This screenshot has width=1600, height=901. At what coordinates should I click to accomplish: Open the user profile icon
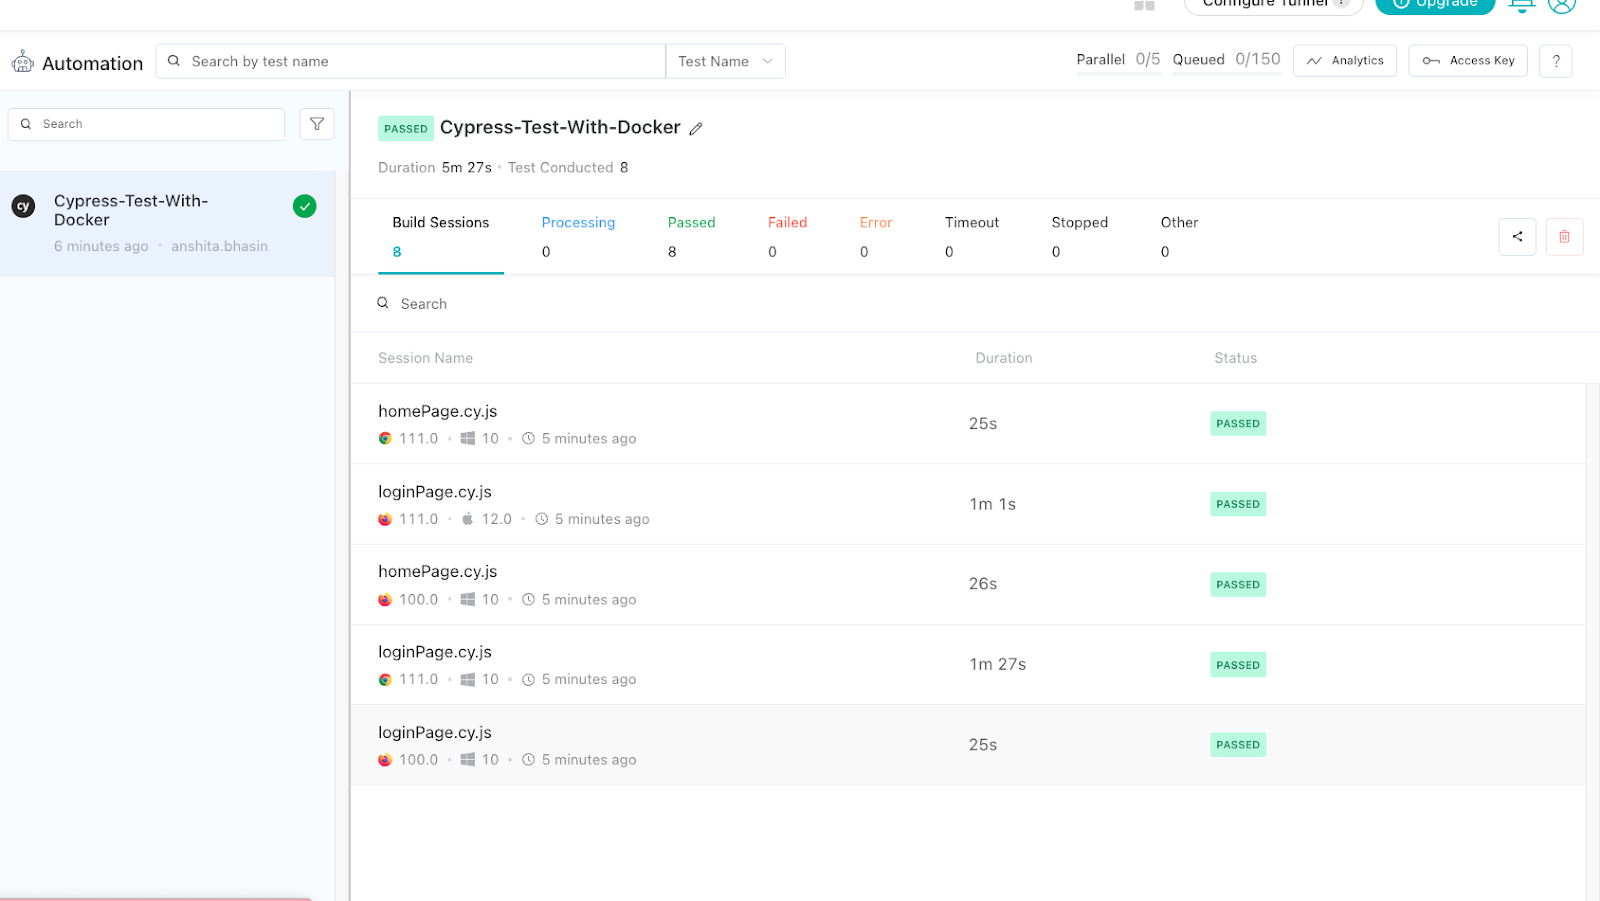[1562, 7]
